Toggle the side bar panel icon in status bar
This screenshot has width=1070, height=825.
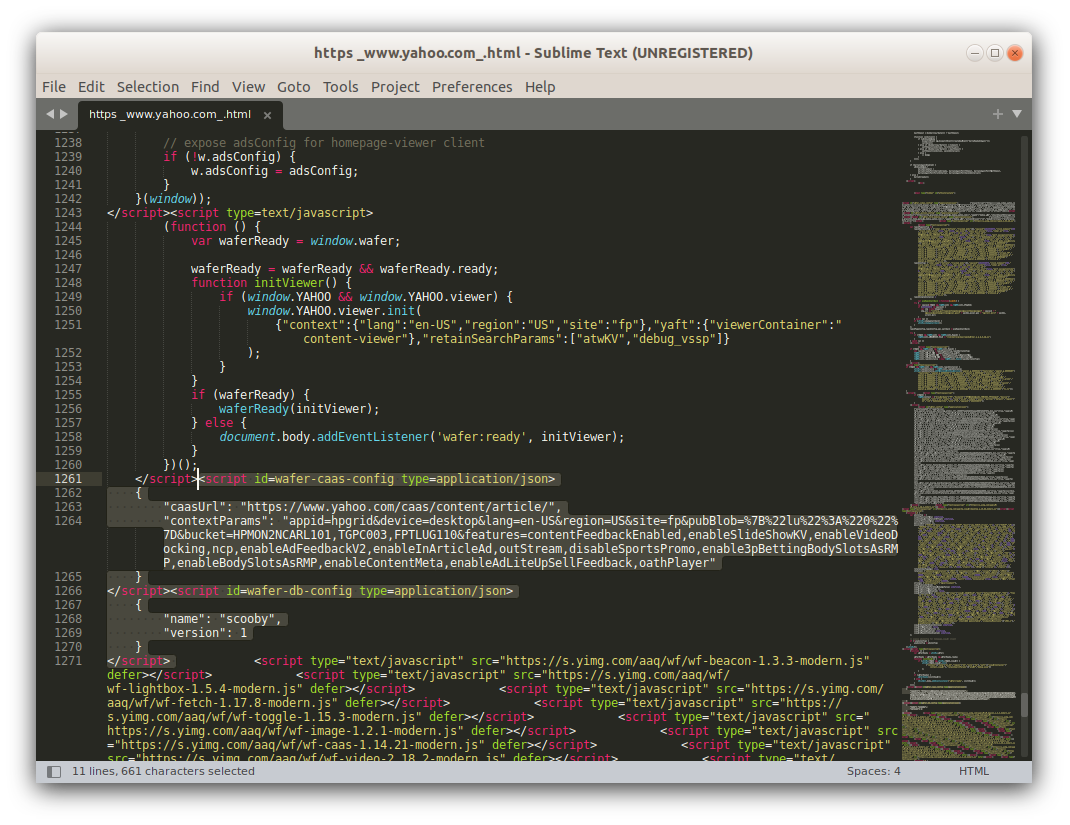click(x=53, y=771)
